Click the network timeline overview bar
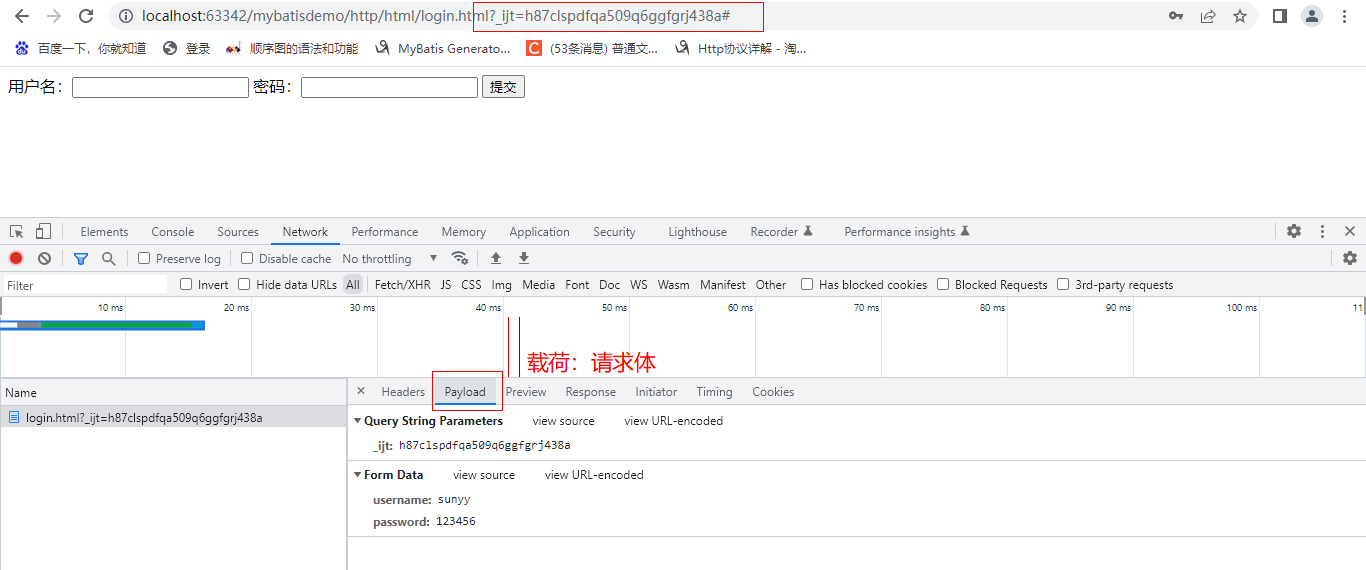 102,325
